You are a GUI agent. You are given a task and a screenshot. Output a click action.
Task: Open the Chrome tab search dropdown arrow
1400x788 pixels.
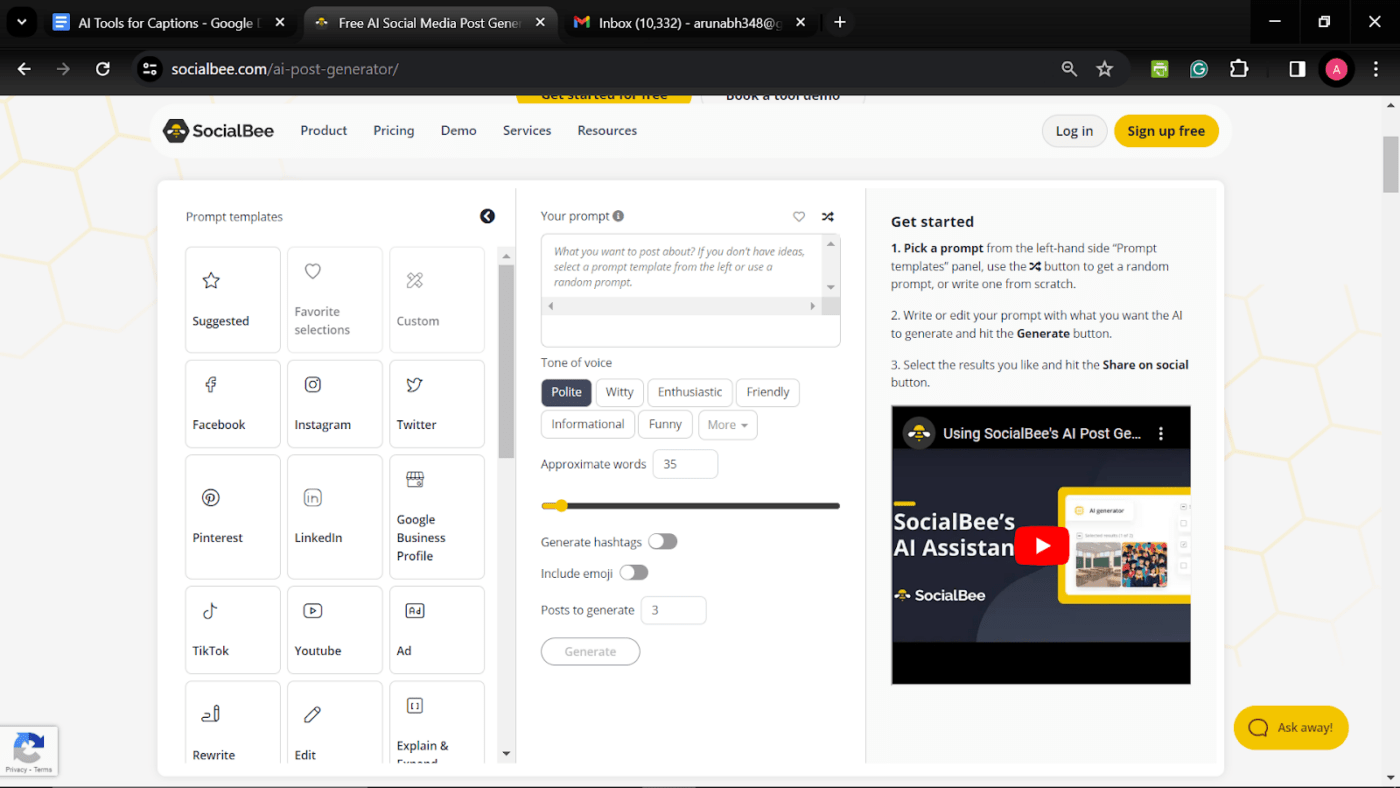tap(21, 22)
